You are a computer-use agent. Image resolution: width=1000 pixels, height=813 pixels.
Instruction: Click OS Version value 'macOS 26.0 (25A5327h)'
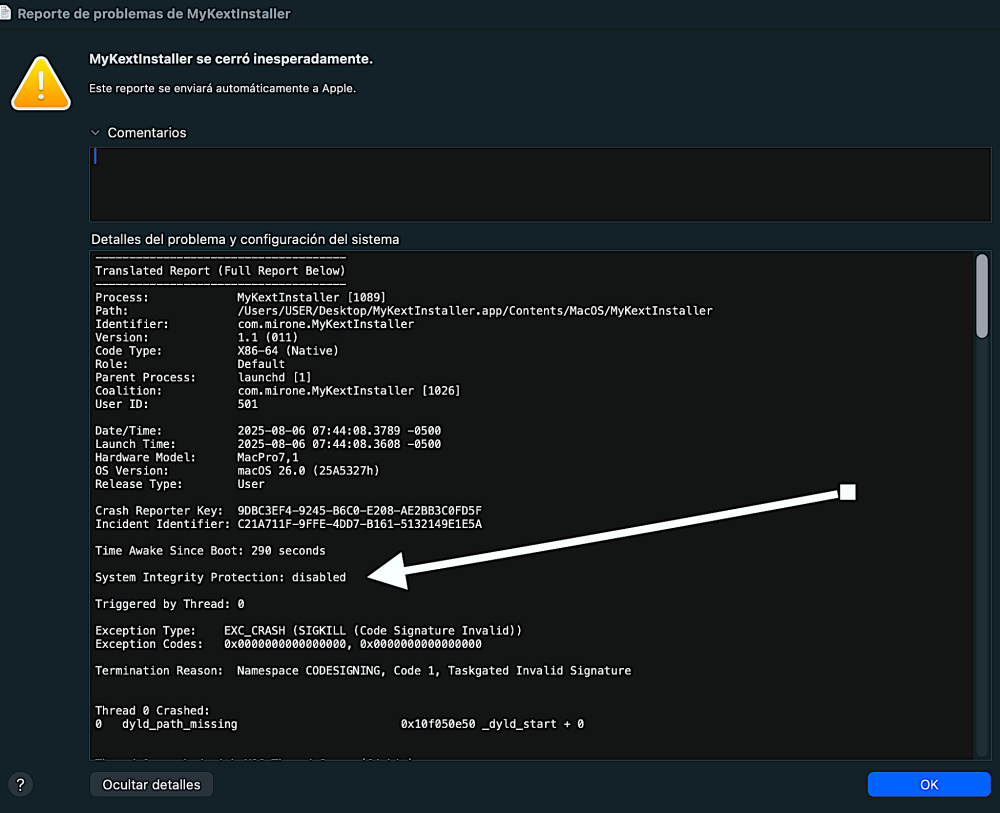308,471
